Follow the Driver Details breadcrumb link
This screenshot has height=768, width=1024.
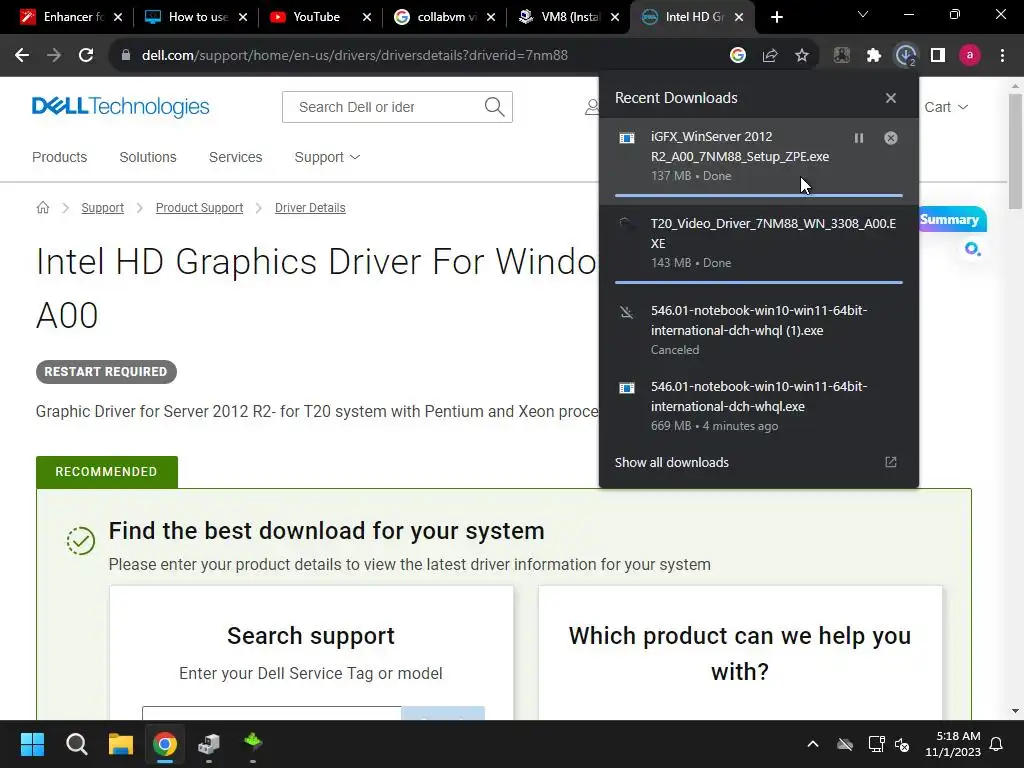click(x=310, y=208)
